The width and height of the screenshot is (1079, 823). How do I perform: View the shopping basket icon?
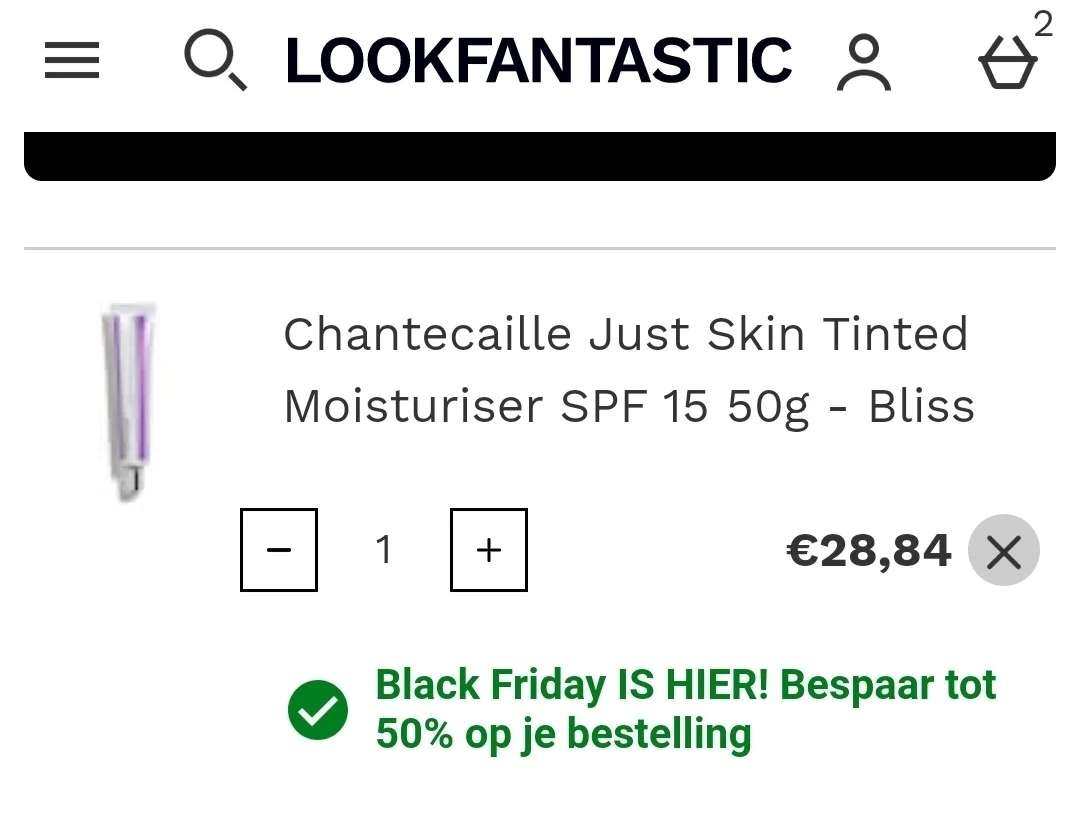(x=1007, y=64)
